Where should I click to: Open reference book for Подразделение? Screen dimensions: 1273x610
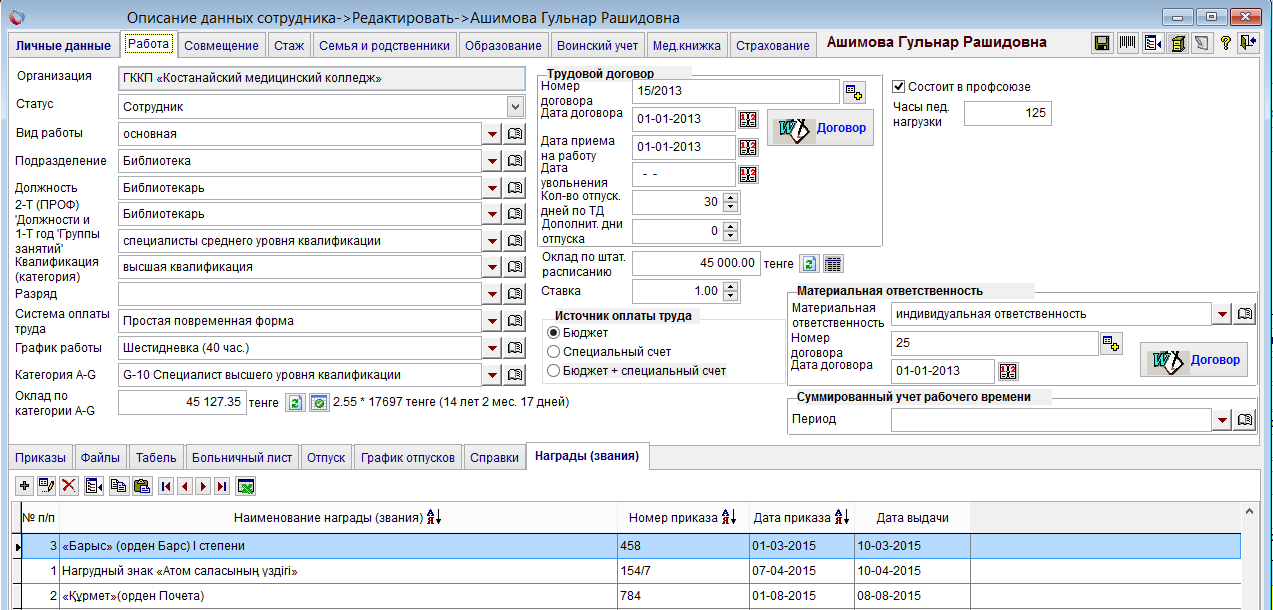pyautogui.click(x=514, y=160)
